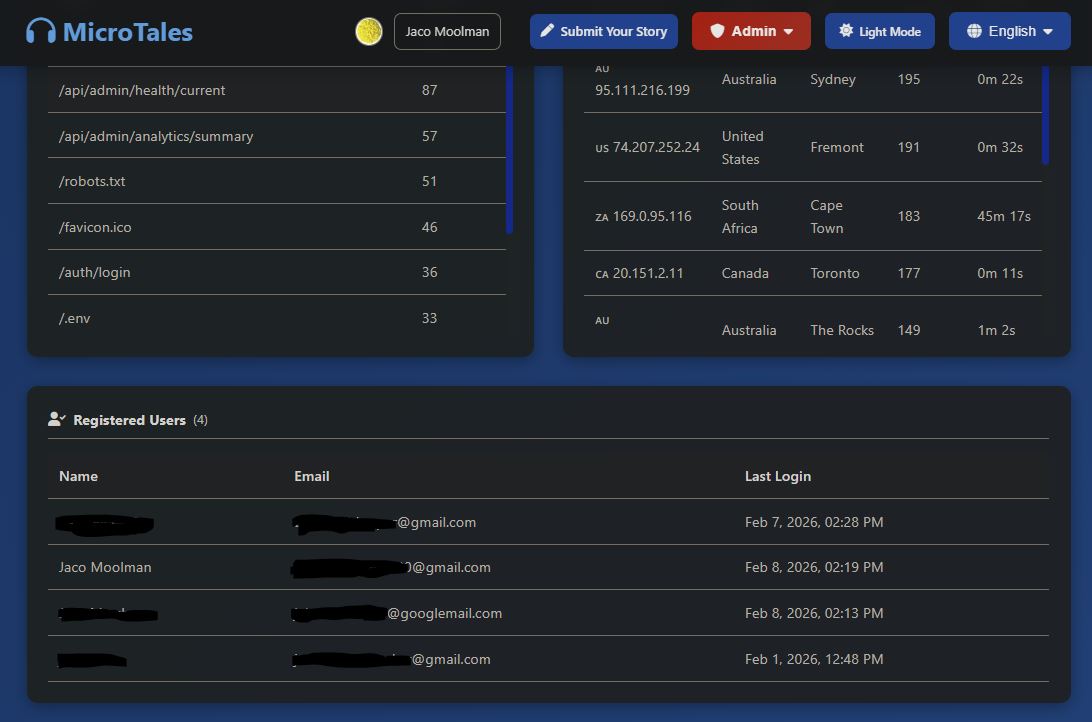
Task: Click the yellow user avatar icon
Action: (369, 31)
